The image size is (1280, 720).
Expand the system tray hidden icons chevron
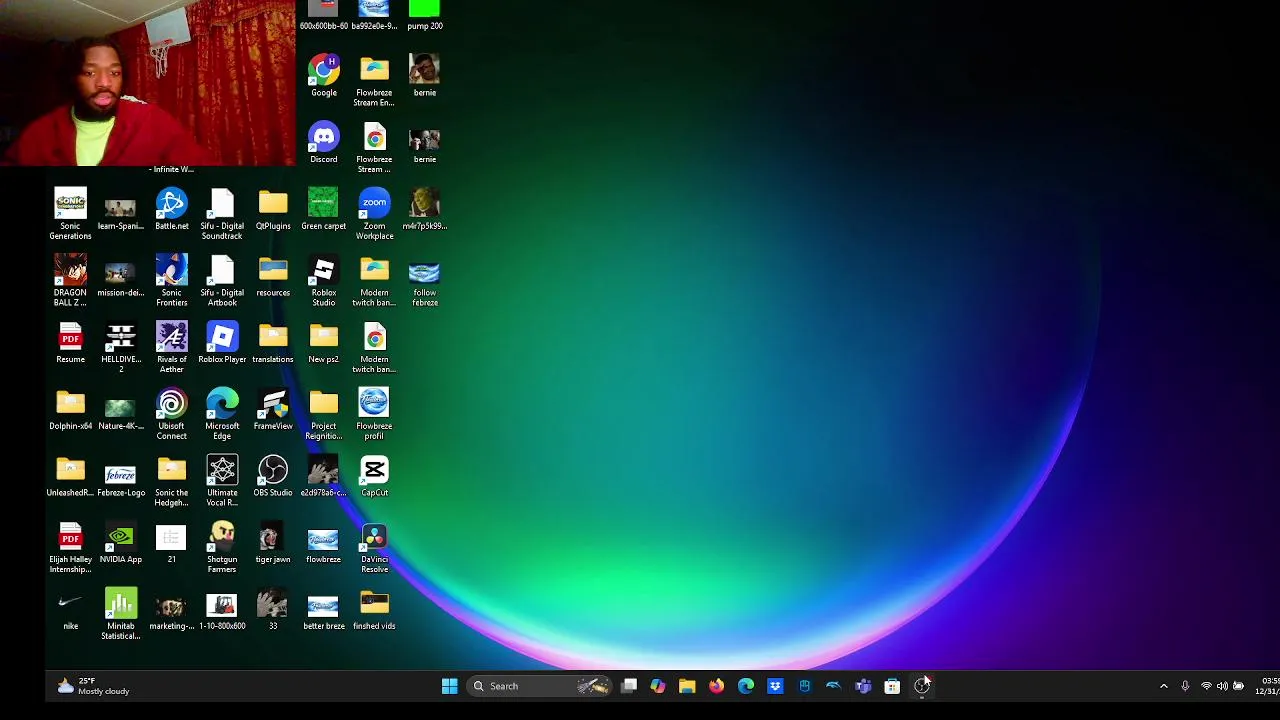pos(1163,686)
